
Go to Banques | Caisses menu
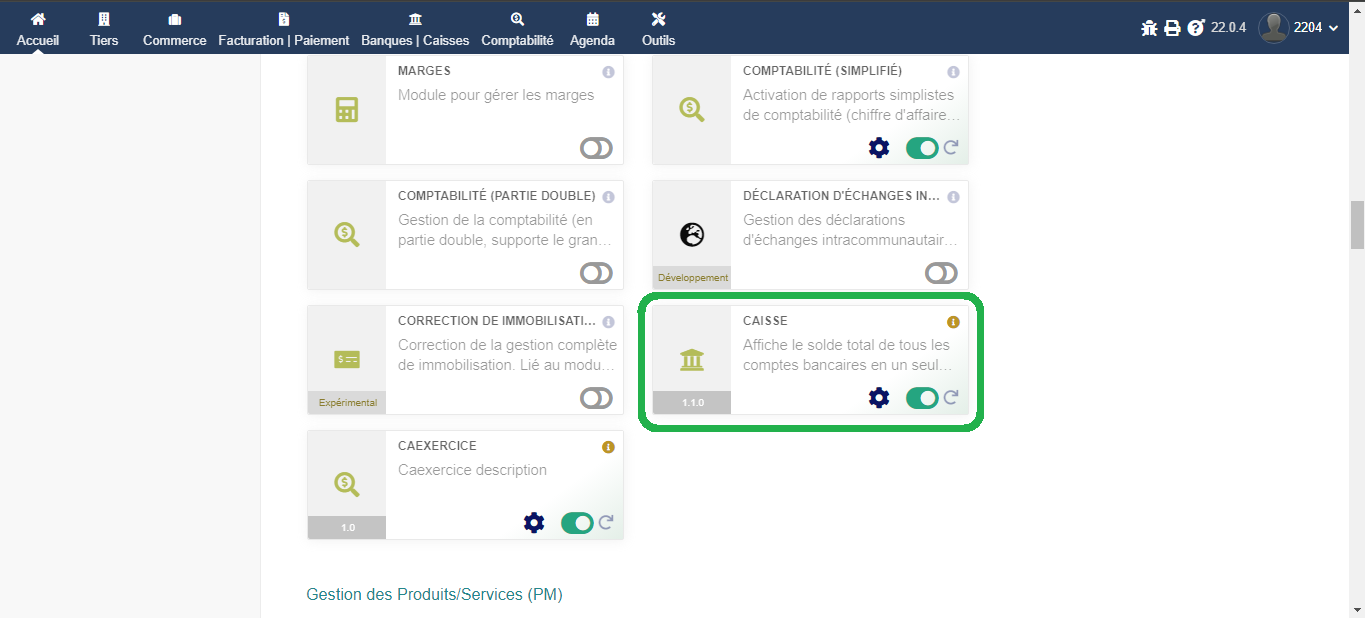415,29
